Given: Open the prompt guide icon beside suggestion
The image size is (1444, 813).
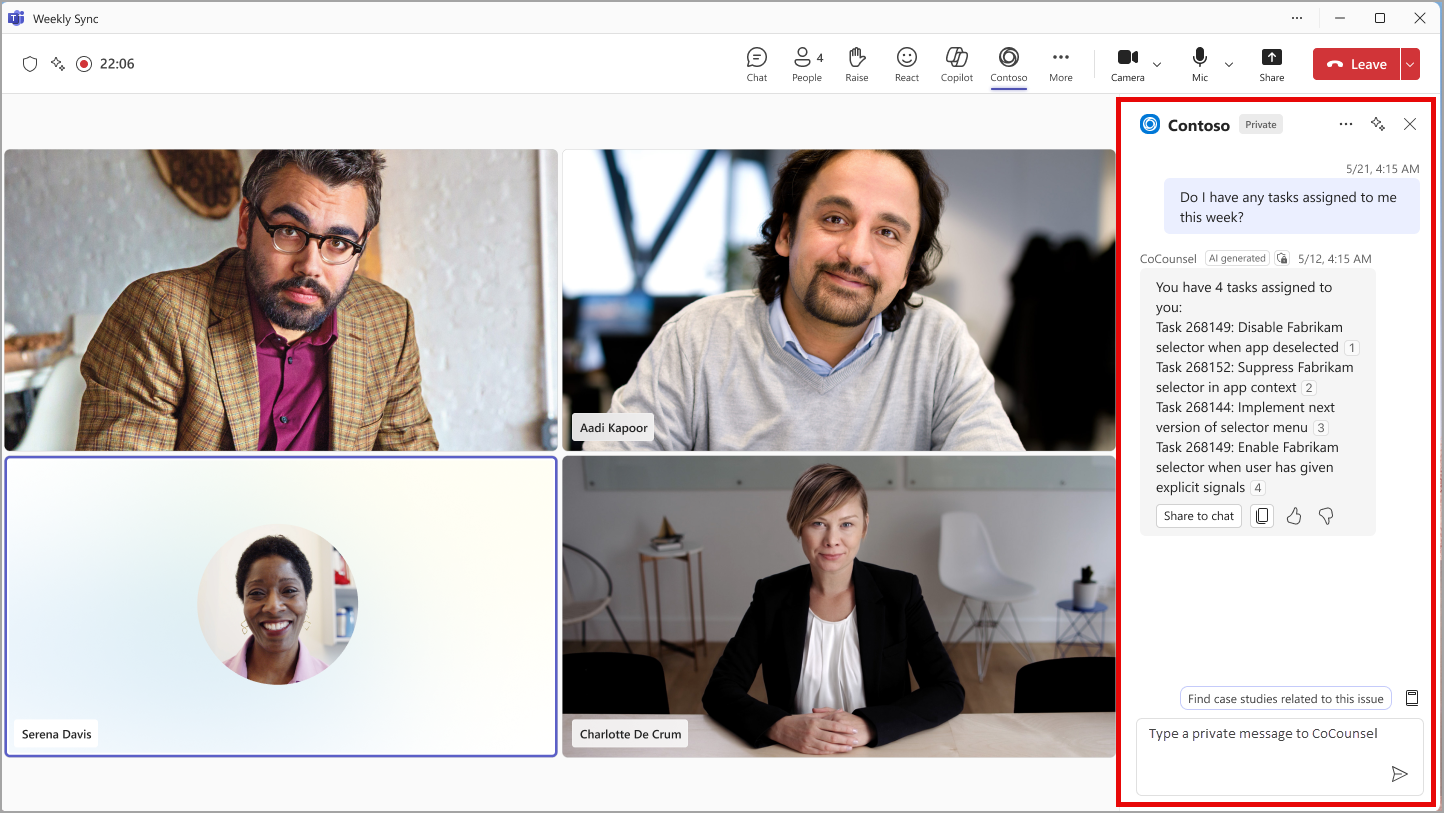Looking at the screenshot, I should pyautogui.click(x=1412, y=698).
